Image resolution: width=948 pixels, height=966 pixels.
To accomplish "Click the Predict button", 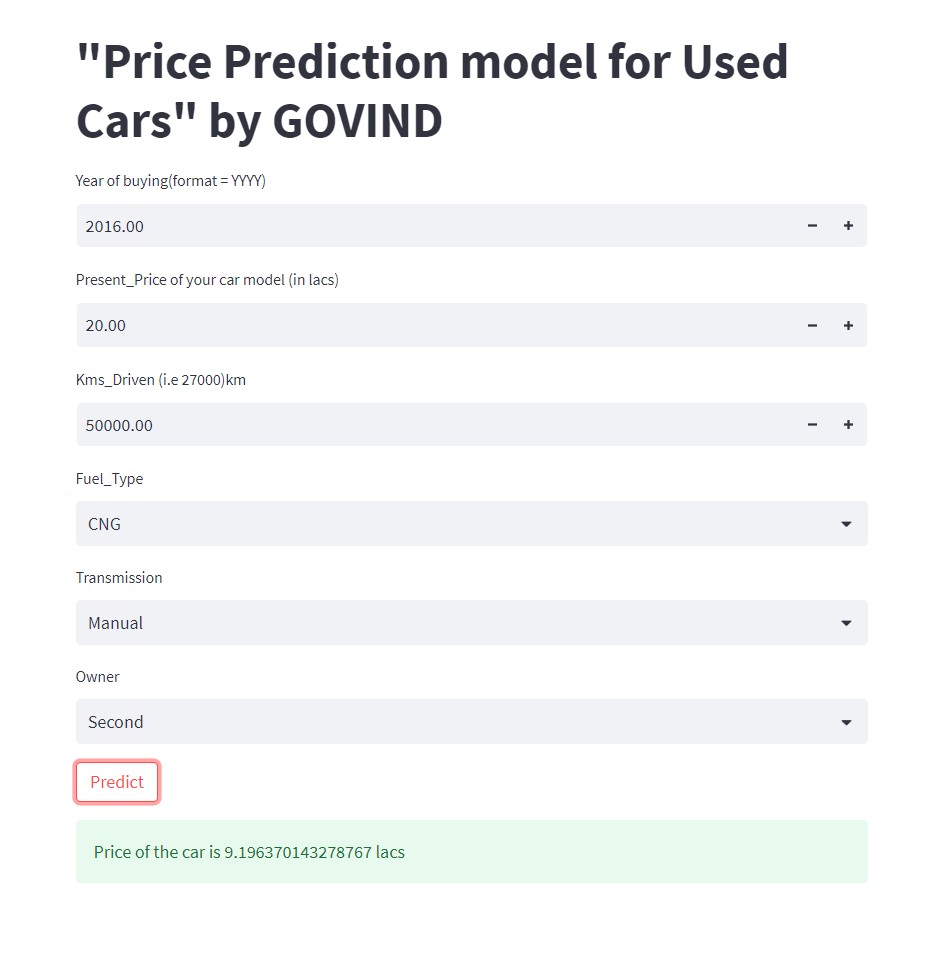I will coord(117,781).
